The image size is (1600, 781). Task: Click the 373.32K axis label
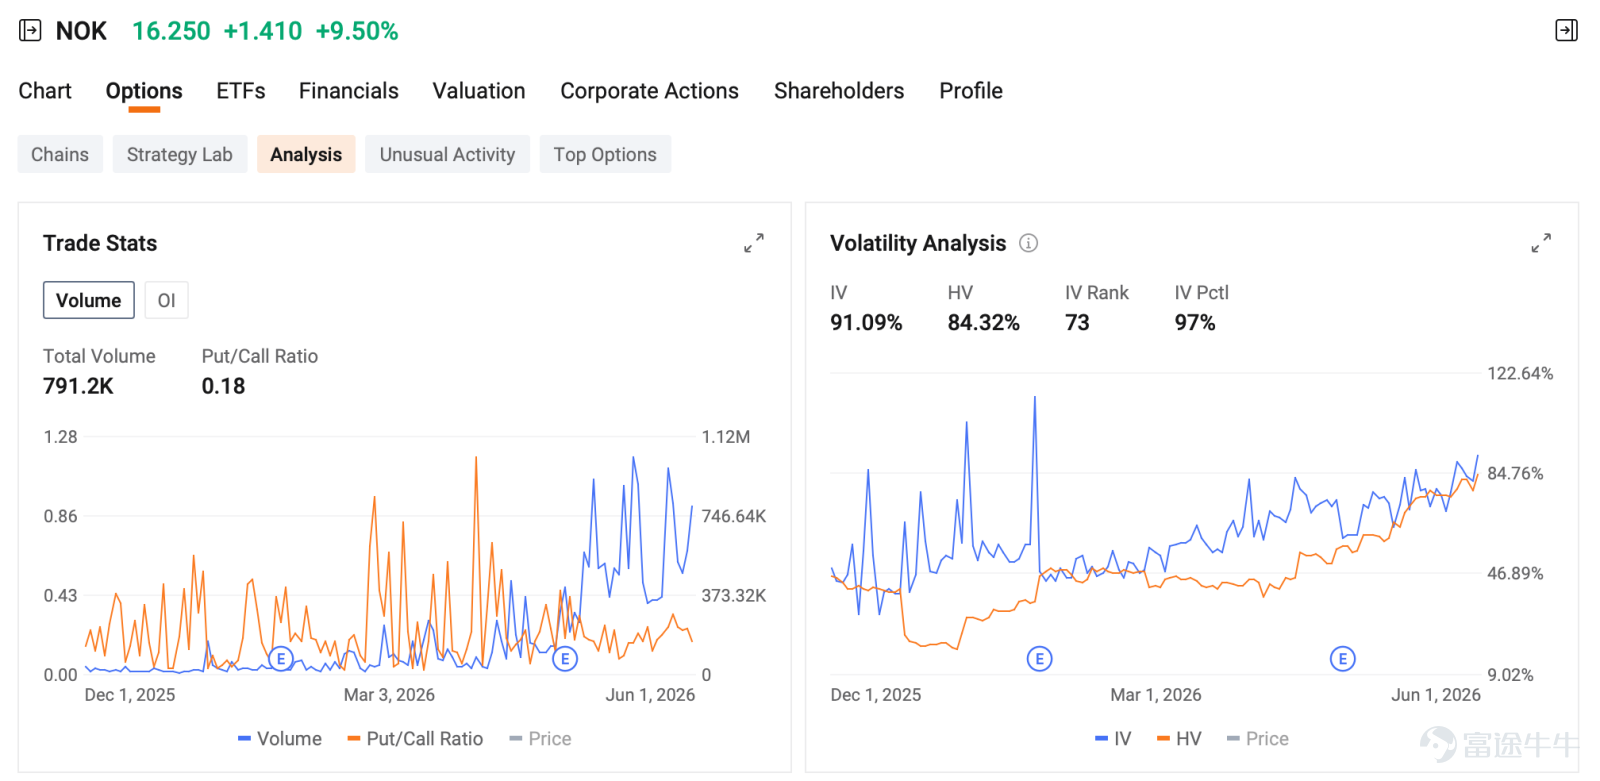(734, 596)
